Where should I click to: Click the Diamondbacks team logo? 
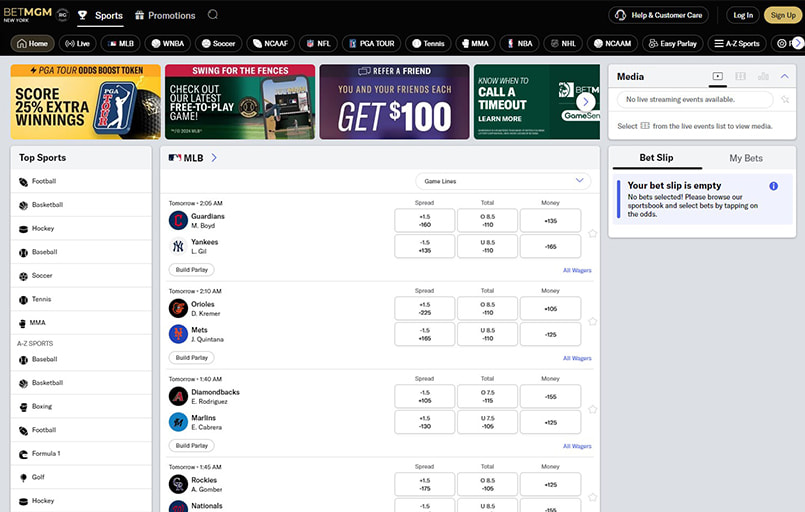178,396
